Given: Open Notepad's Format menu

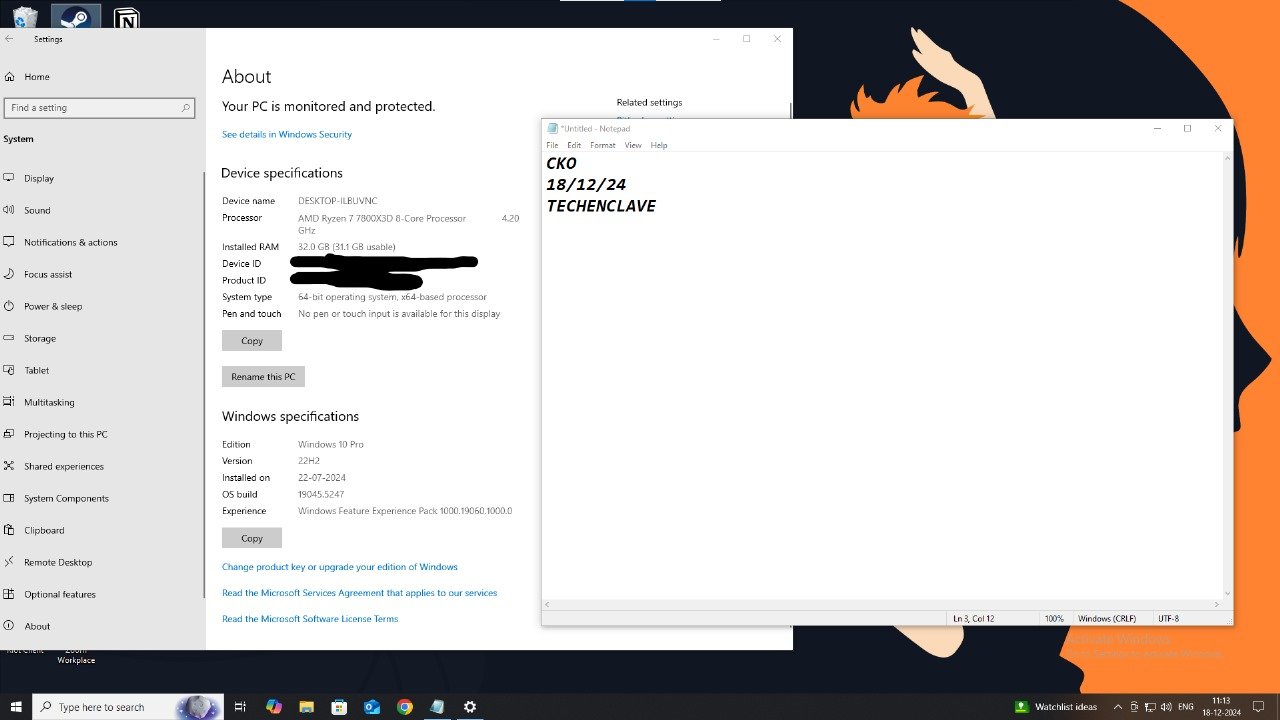Looking at the screenshot, I should pyautogui.click(x=602, y=145).
